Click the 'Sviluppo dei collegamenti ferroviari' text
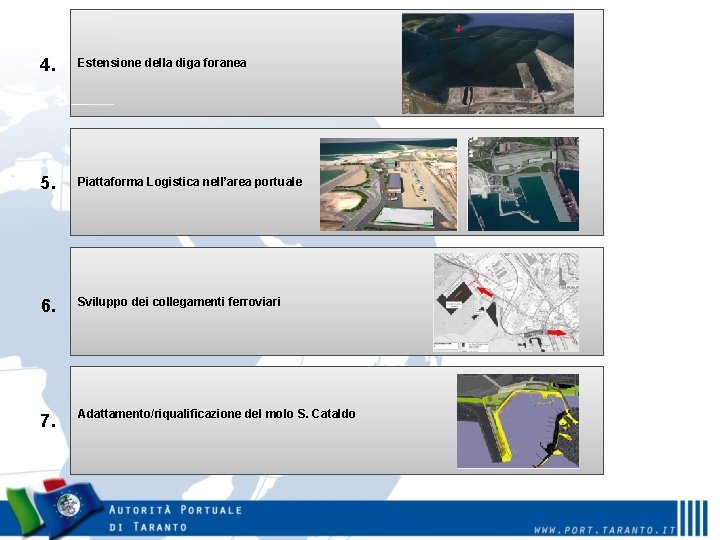Viewport: 720px width, 540px height. [179, 302]
